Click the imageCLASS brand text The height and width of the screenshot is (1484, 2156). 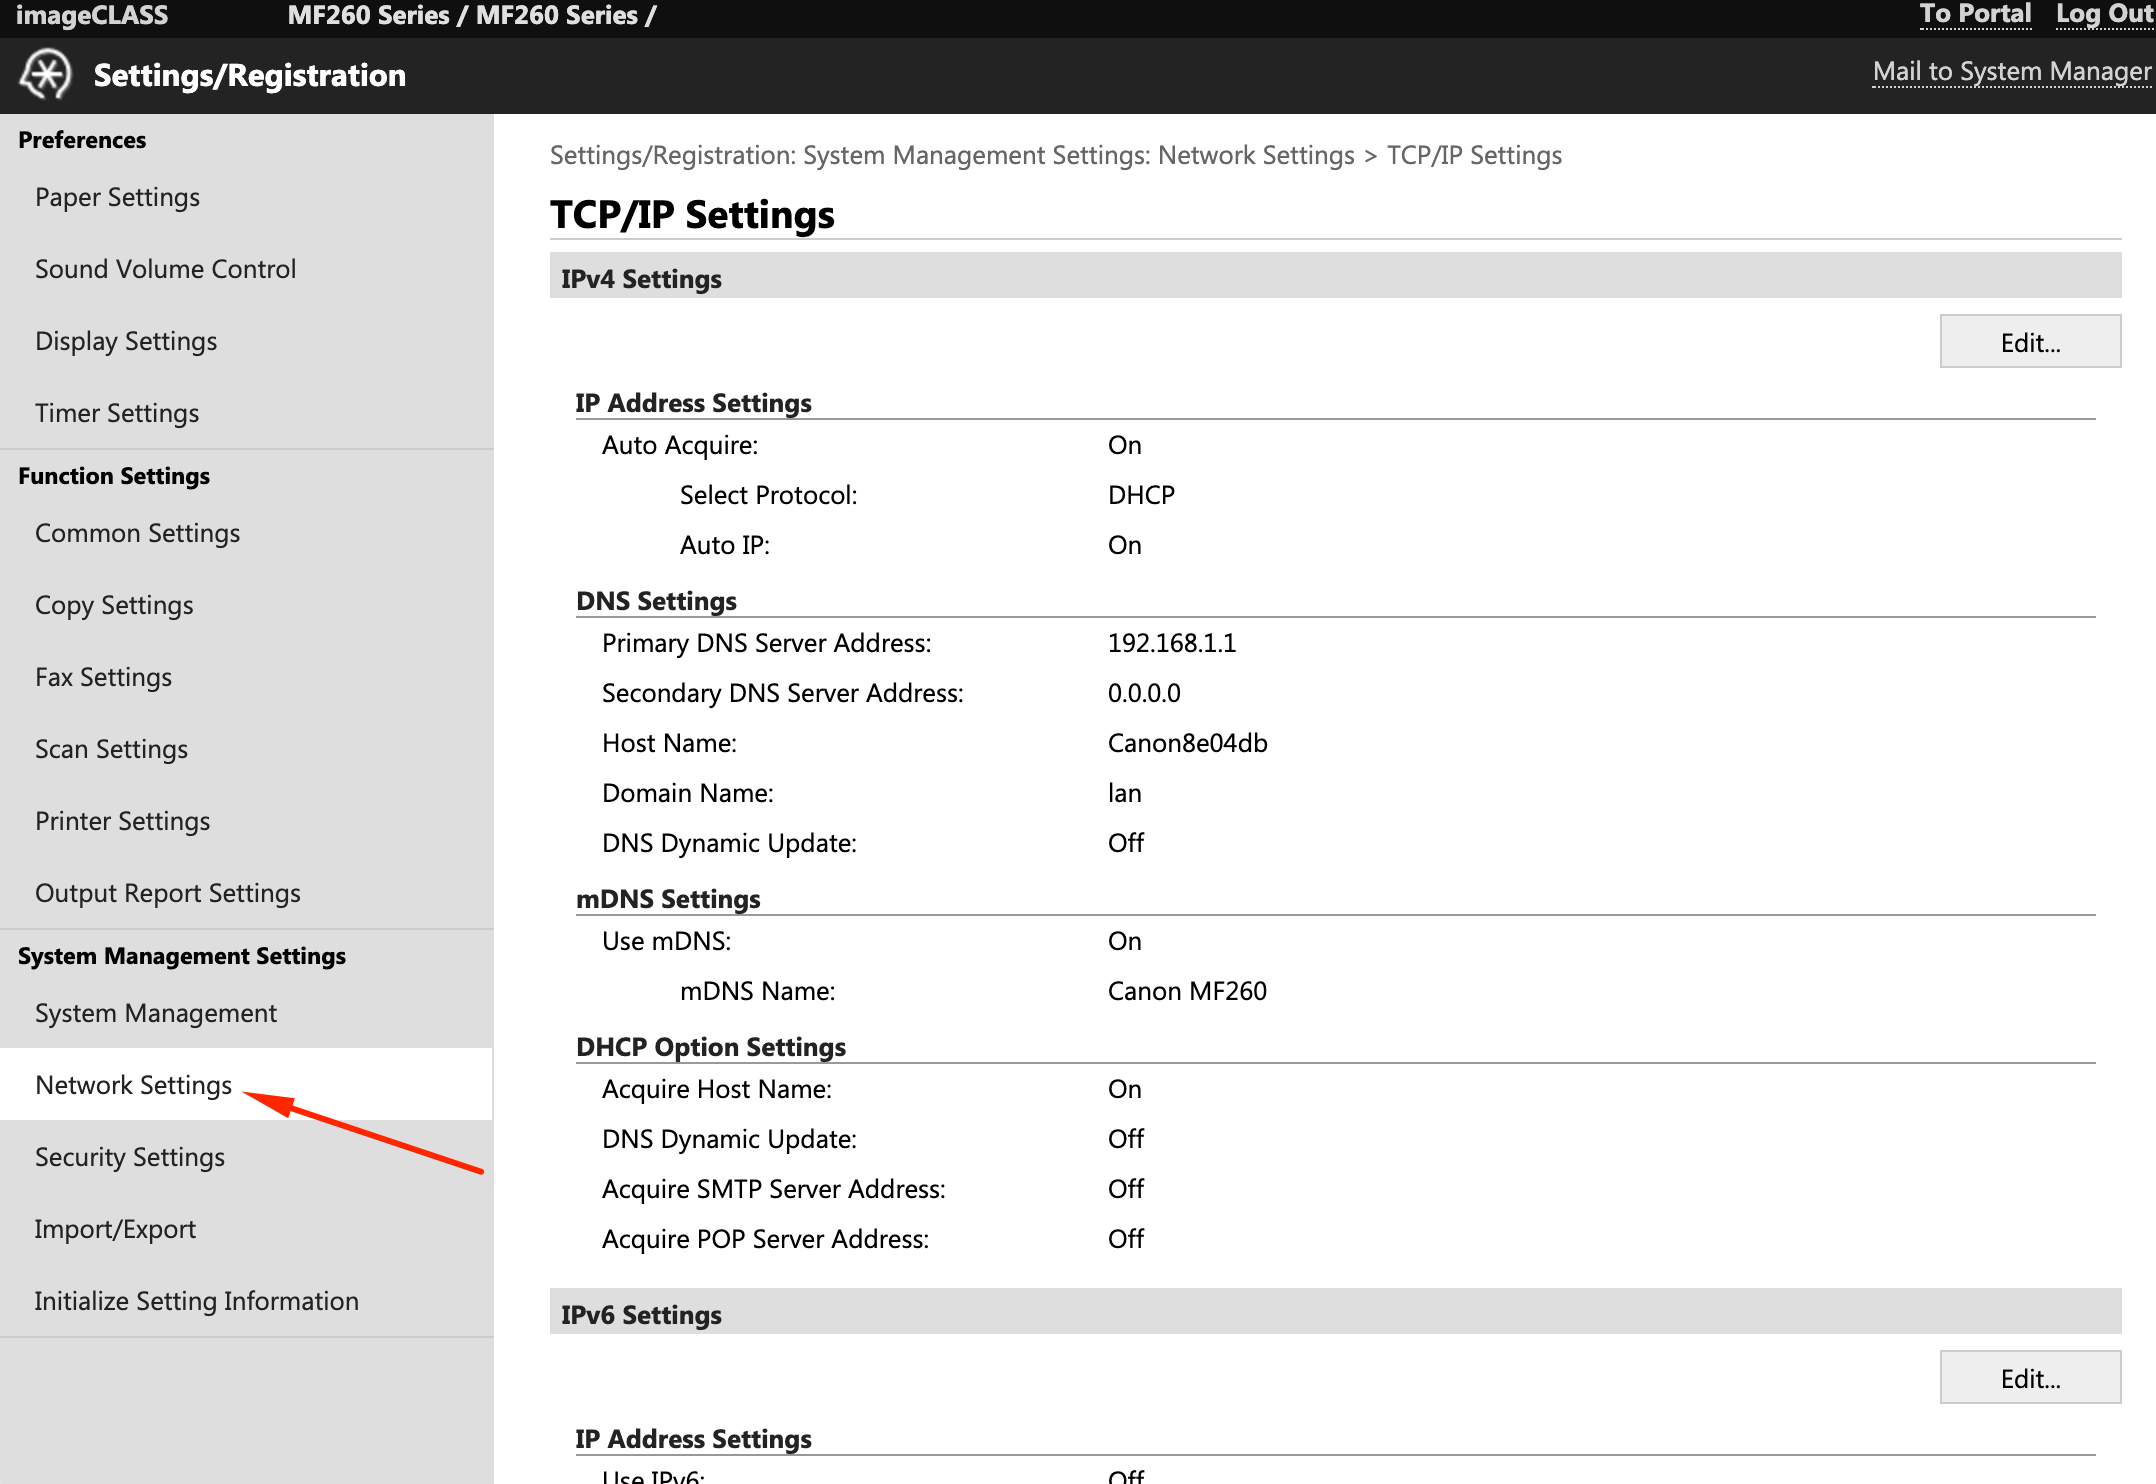pyautogui.click(x=92, y=15)
